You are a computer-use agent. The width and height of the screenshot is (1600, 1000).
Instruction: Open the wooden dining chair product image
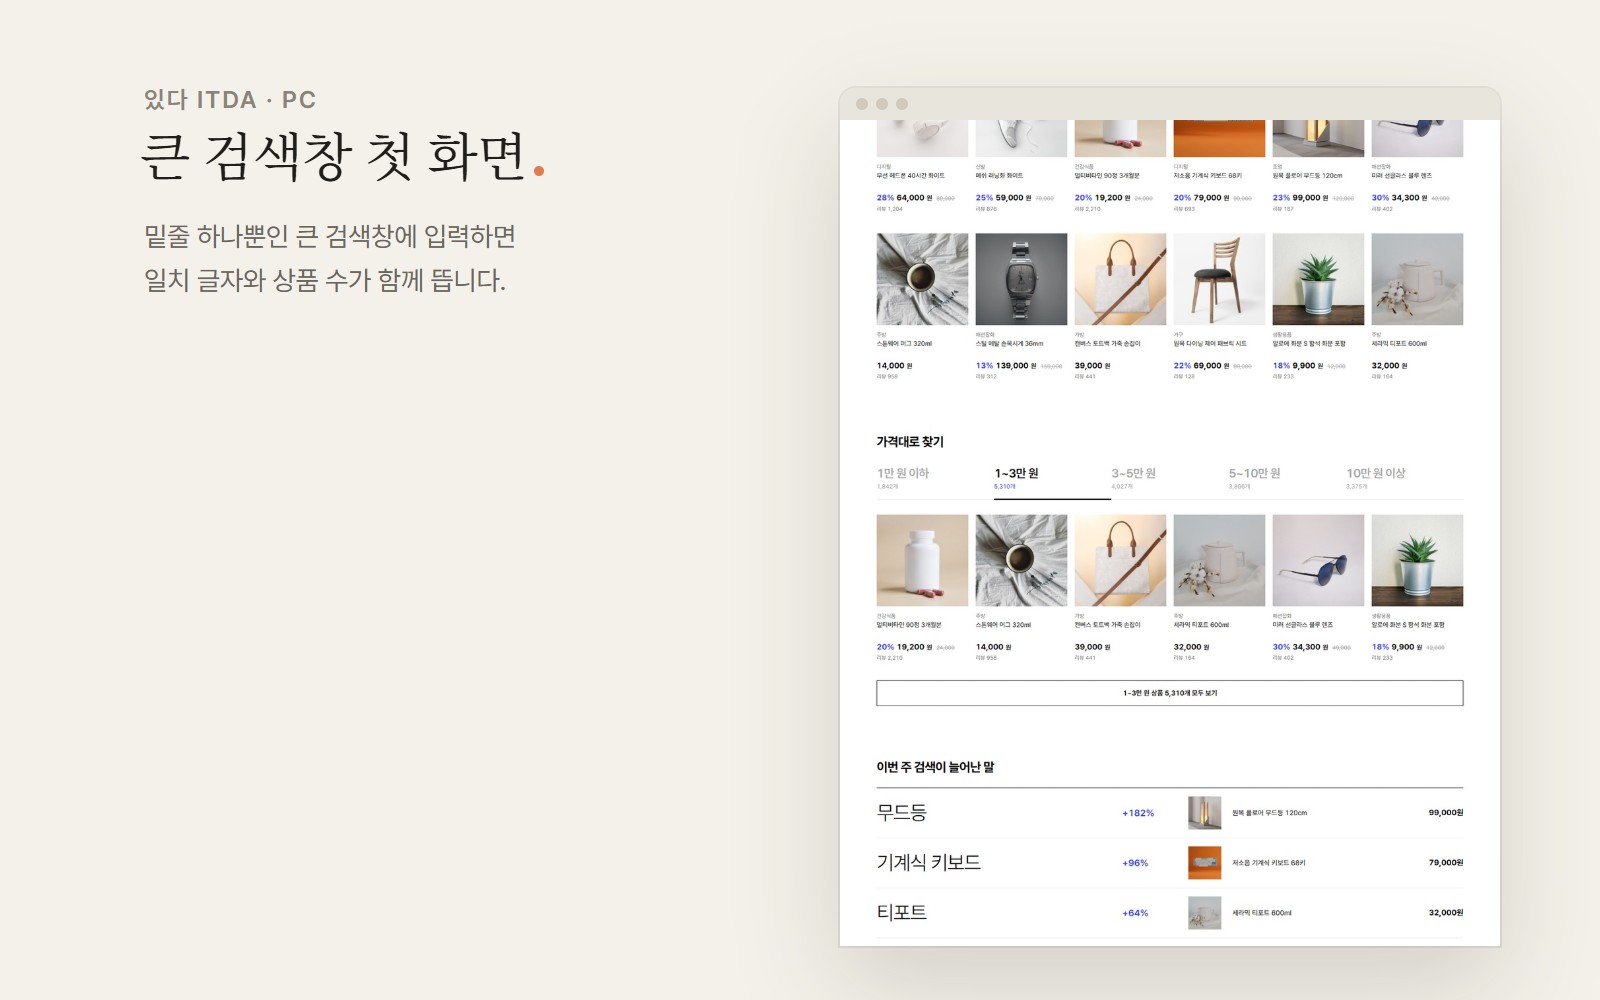[1219, 279]
